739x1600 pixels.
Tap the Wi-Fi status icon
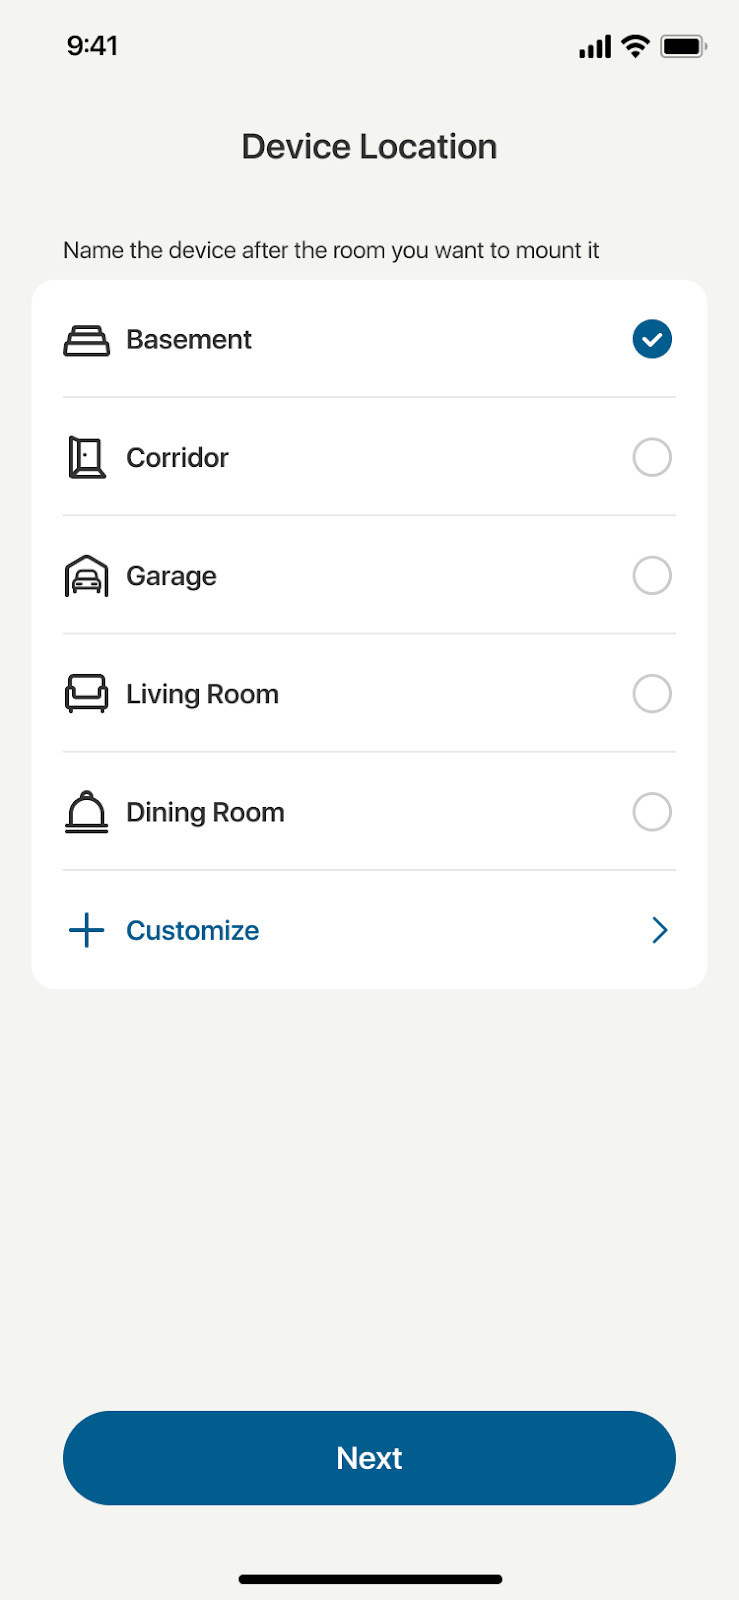tap(635, 46)
